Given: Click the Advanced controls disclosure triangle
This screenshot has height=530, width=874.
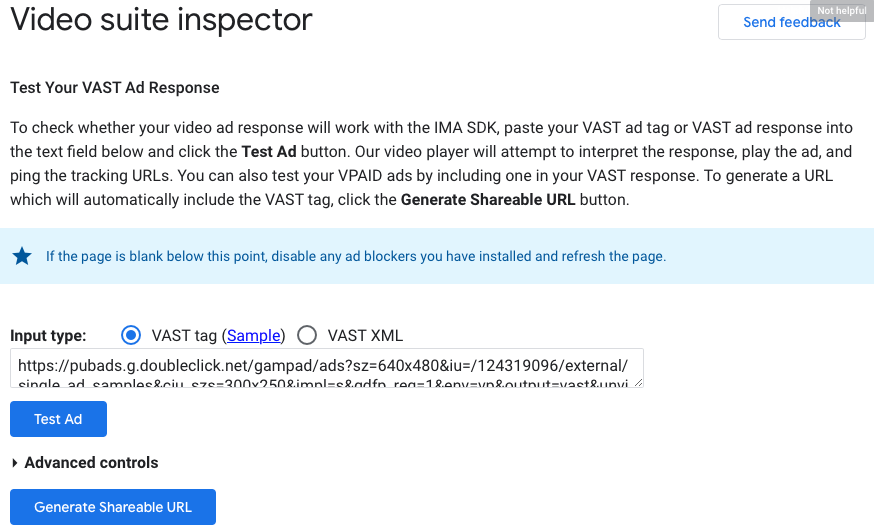Looking at the screenshot, I should coord(15,463).
